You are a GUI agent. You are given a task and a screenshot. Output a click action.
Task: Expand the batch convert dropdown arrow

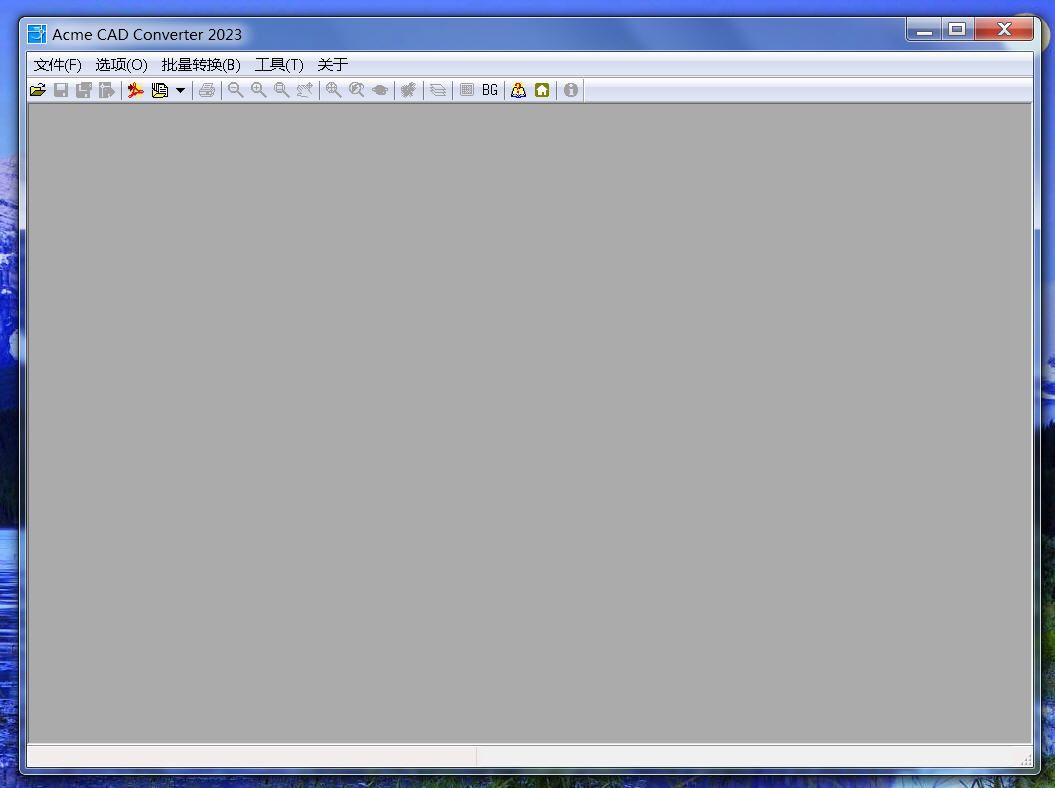tap(180, 90)
